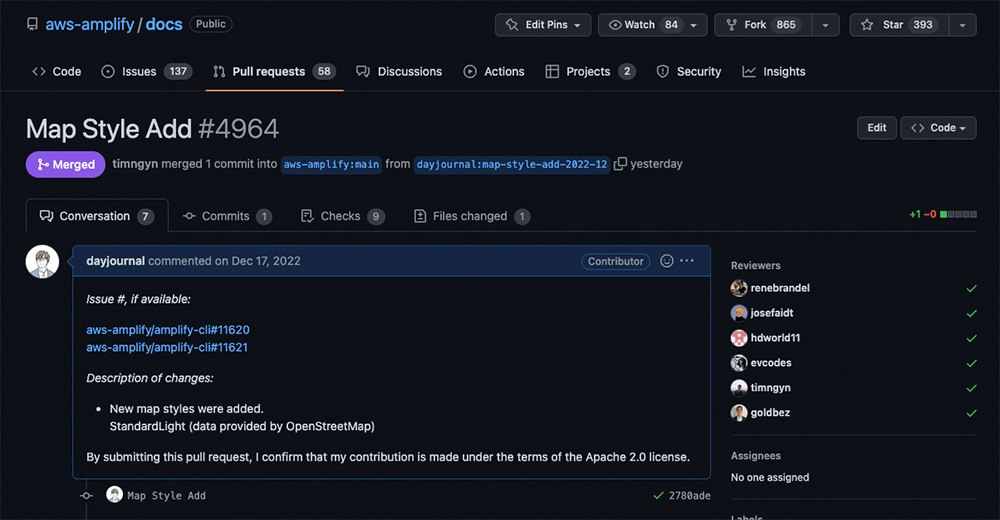This screenshot has height=520, width=1000.
Task: Click the Watch button
Action: [652, 25]
